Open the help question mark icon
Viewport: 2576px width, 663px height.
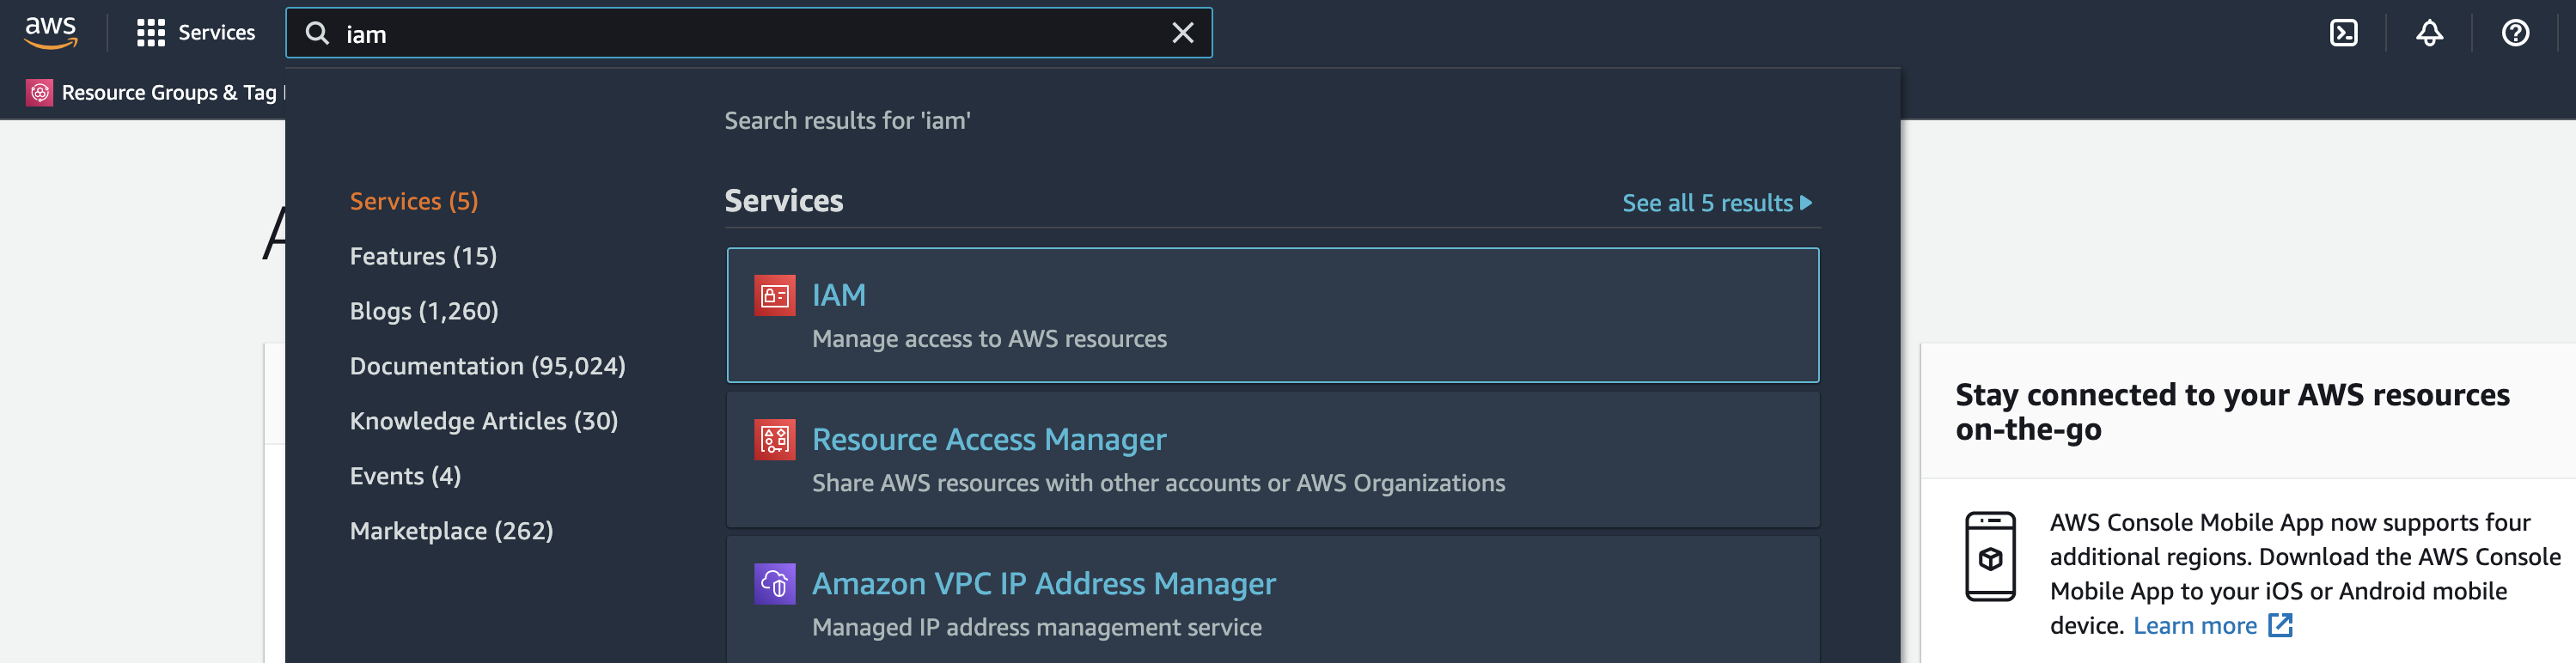pyautogui.click(x=2515, y=33)
